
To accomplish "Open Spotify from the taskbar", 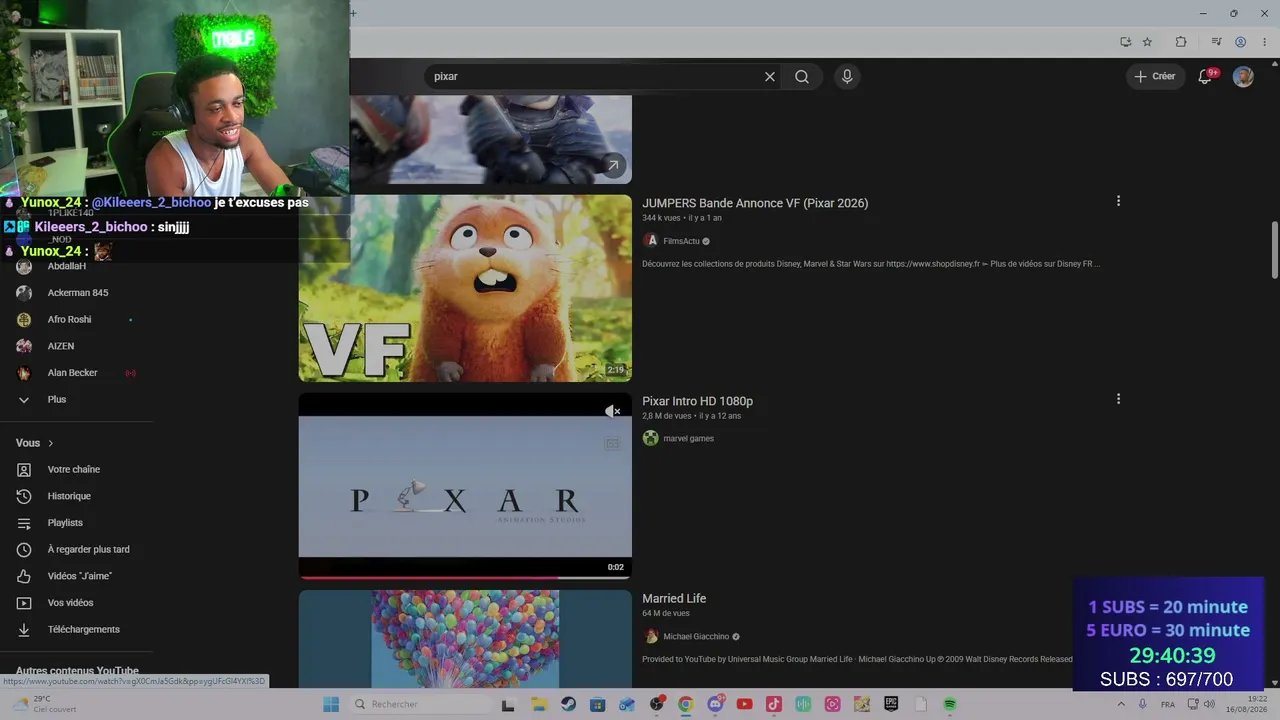I will [950, 704].
